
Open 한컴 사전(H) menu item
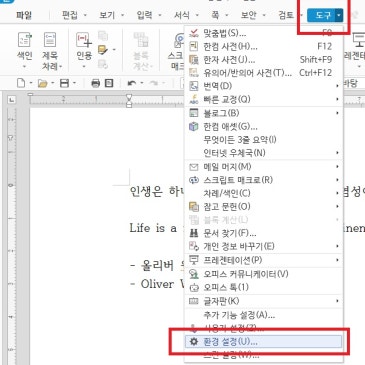[x=264, y=46]
